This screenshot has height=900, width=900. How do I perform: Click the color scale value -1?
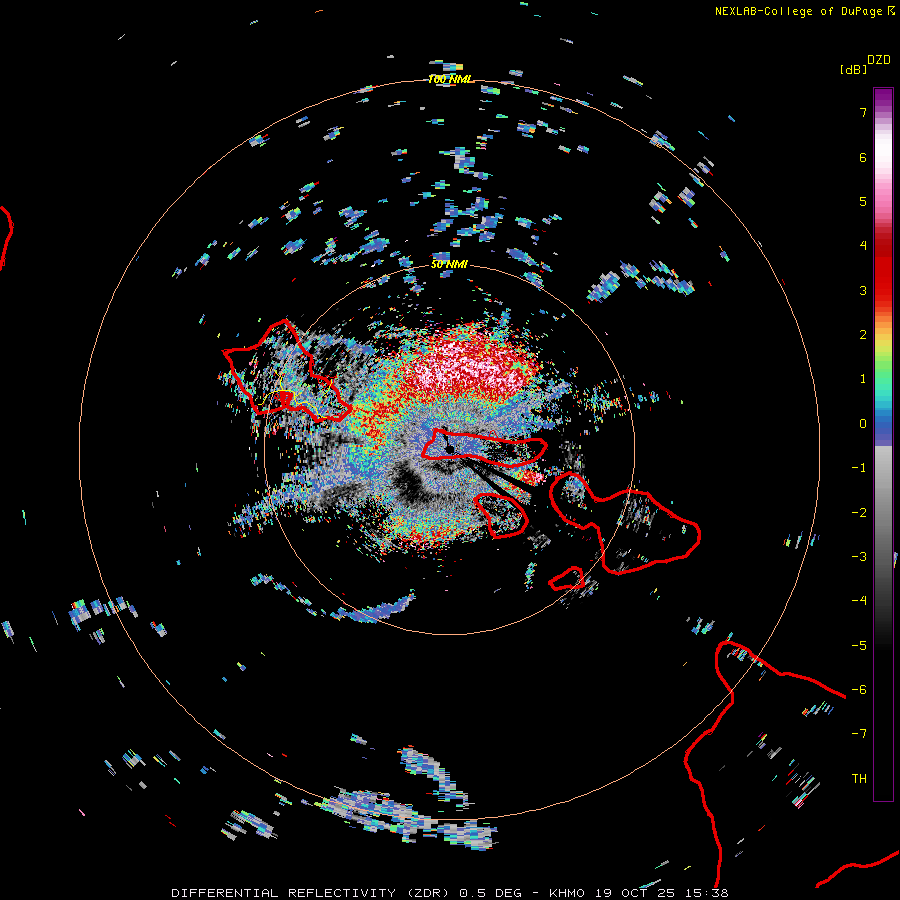[859, 468]
